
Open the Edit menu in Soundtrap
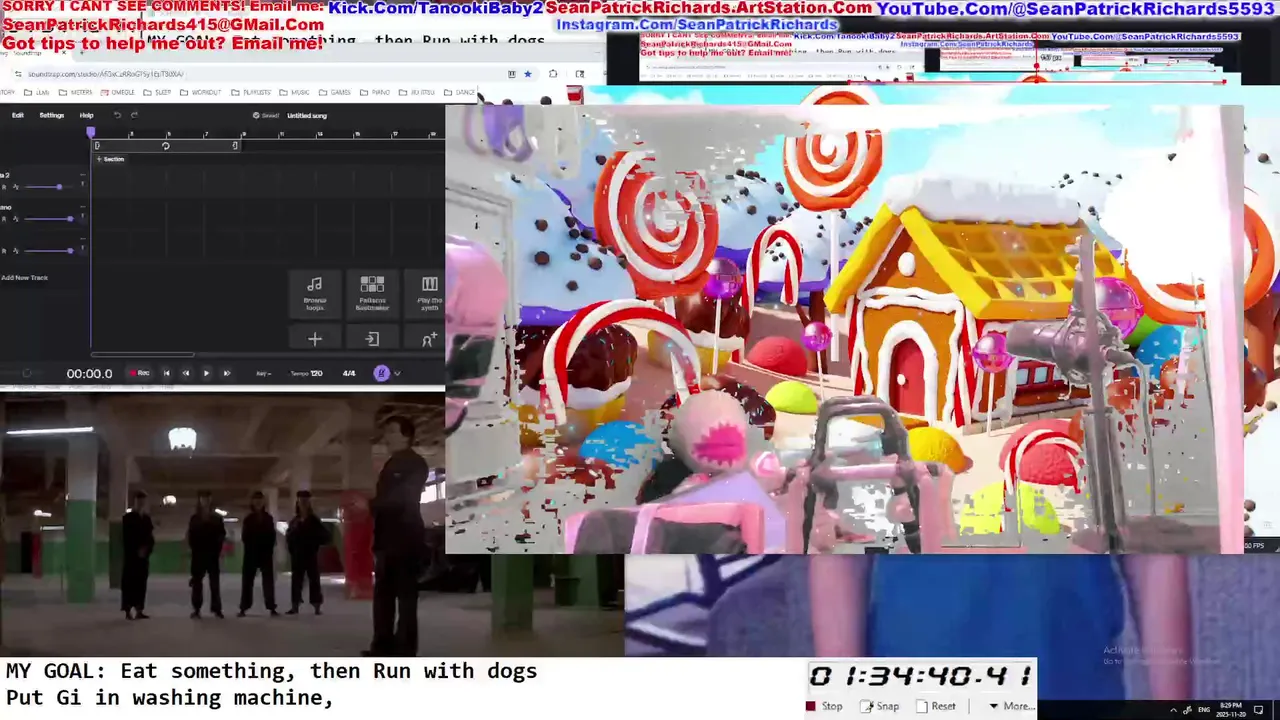click(18, 115)
